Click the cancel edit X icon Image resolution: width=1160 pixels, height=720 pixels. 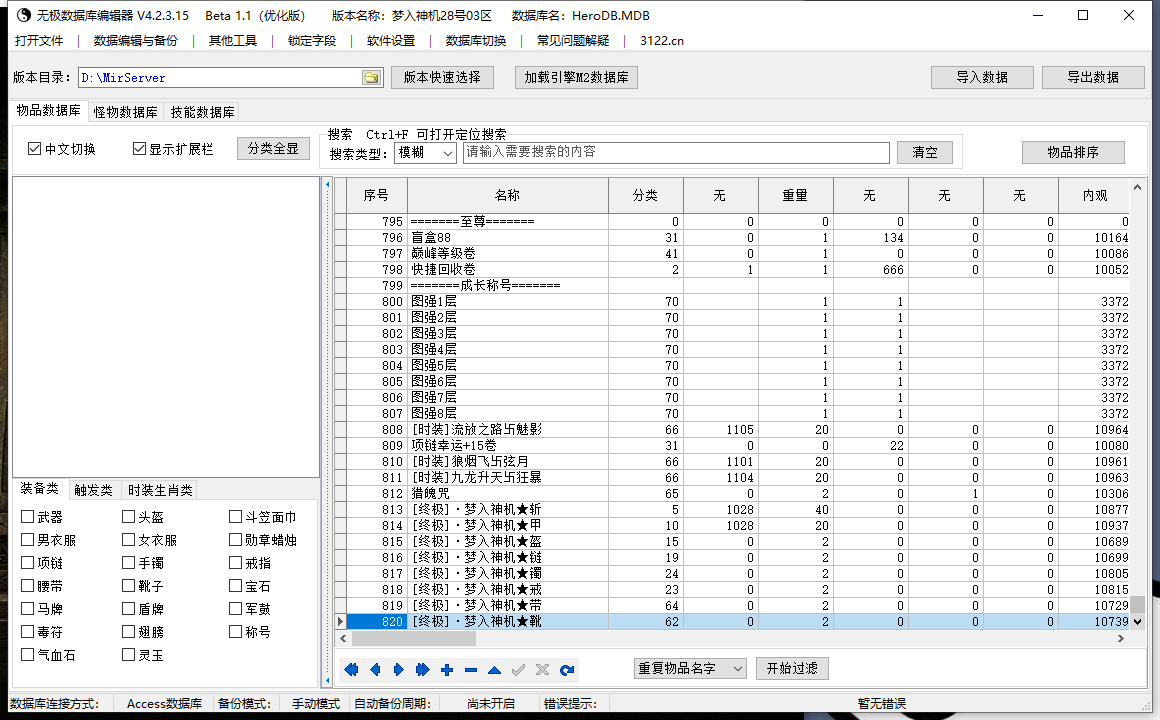tap(542, 670)
